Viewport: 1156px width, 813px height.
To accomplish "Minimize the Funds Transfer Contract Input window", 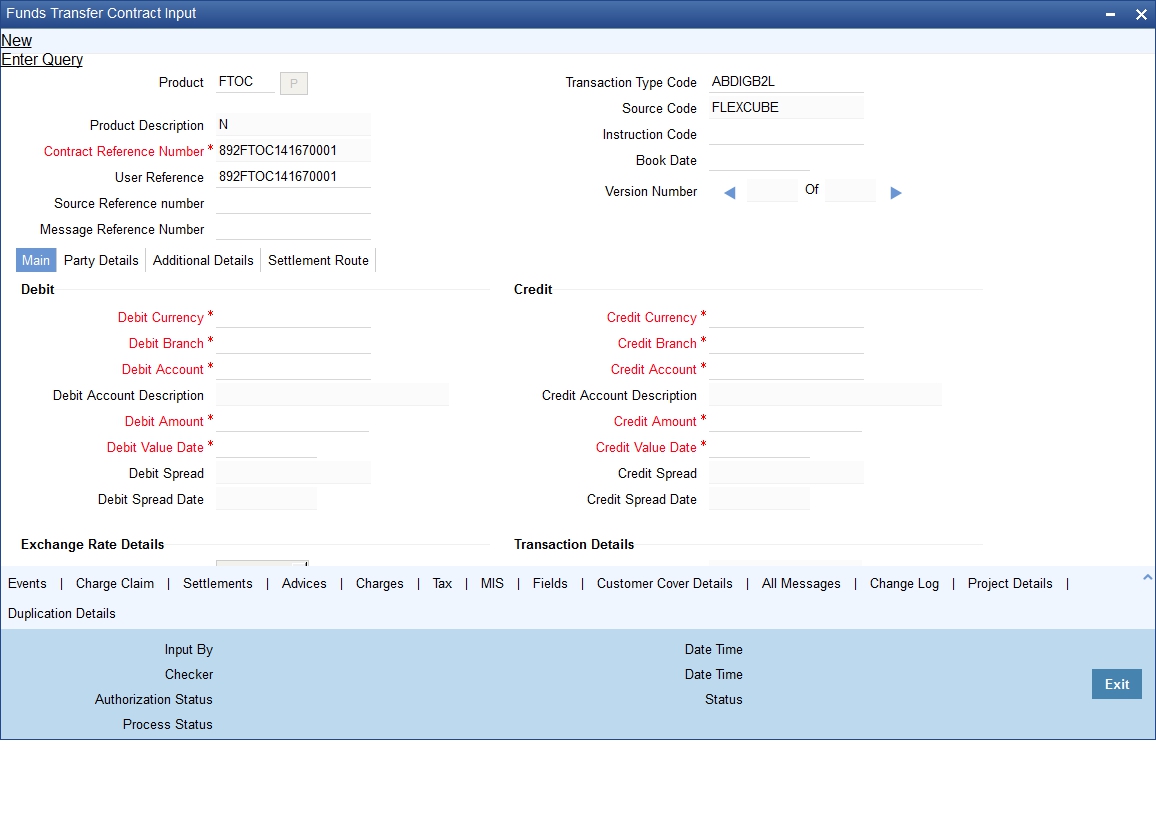I will 1110,14.
